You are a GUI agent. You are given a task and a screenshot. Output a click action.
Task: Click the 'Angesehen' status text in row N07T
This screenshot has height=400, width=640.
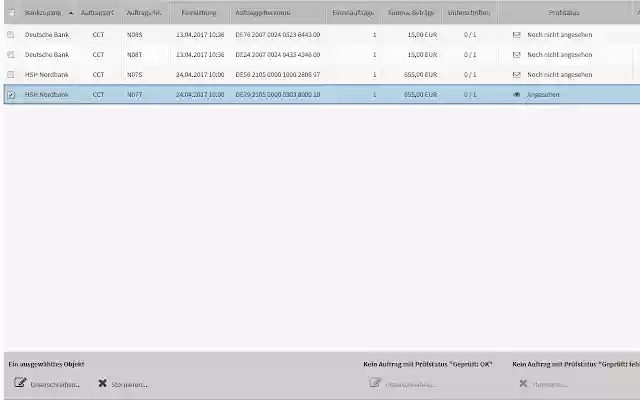[543, 95]
